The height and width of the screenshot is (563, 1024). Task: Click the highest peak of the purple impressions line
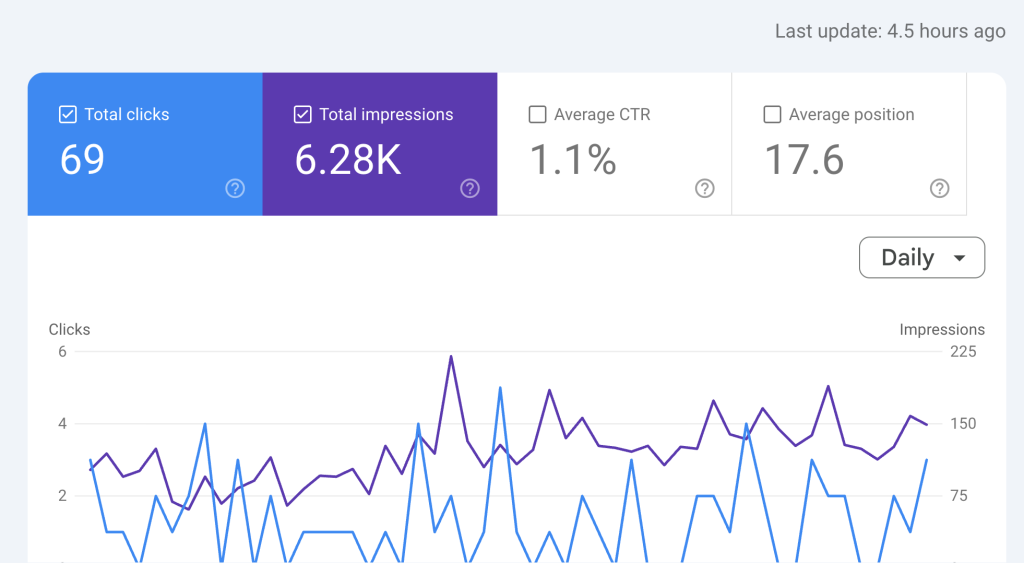[451, 356]
